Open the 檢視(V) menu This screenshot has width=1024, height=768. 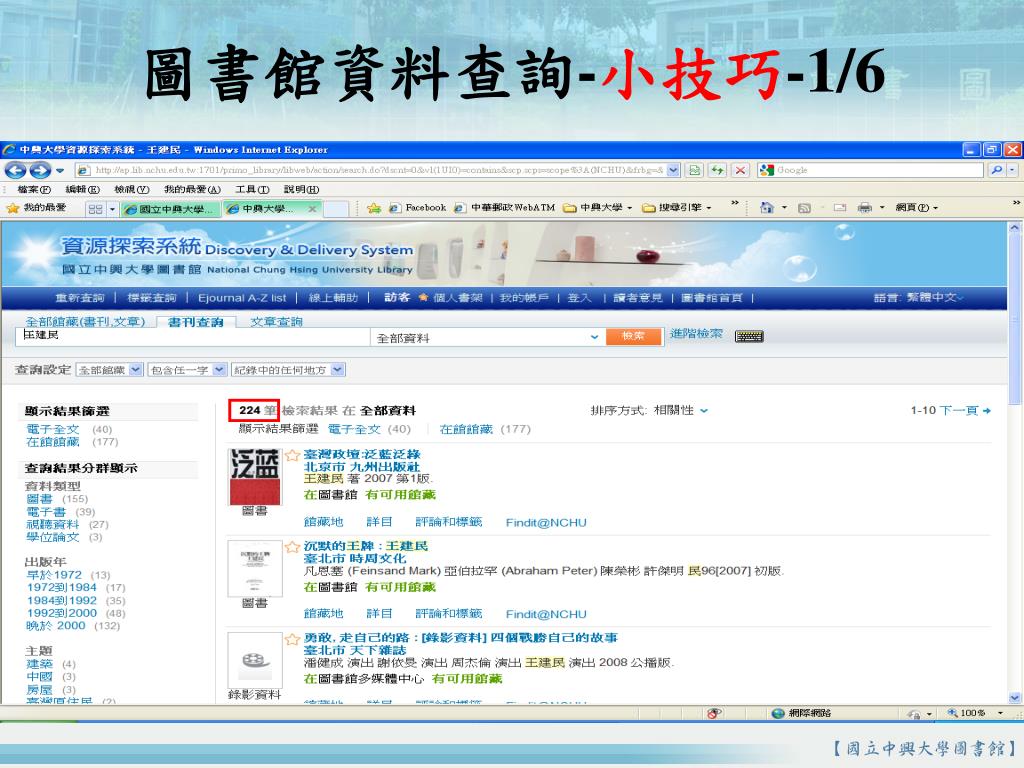(131, 189)
